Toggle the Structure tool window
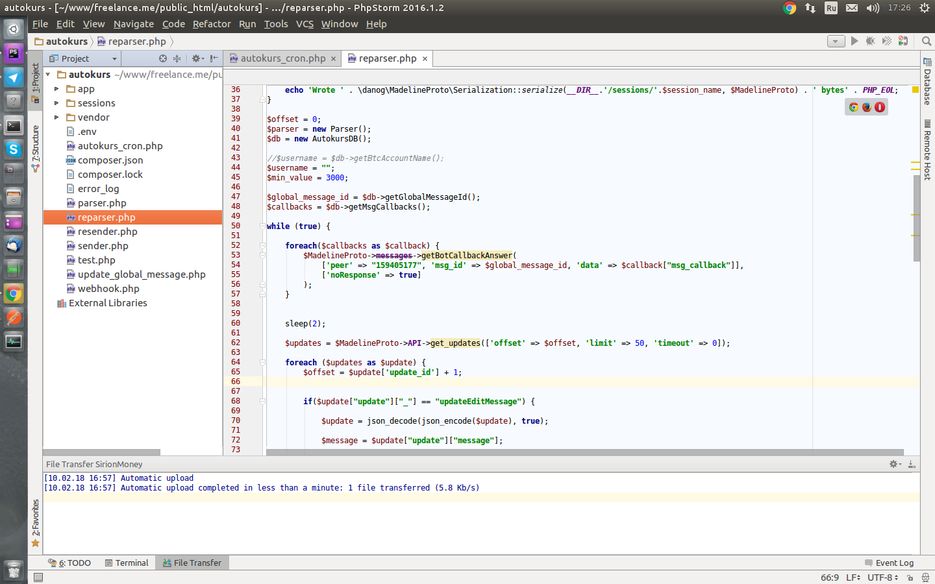 [35, 149]
